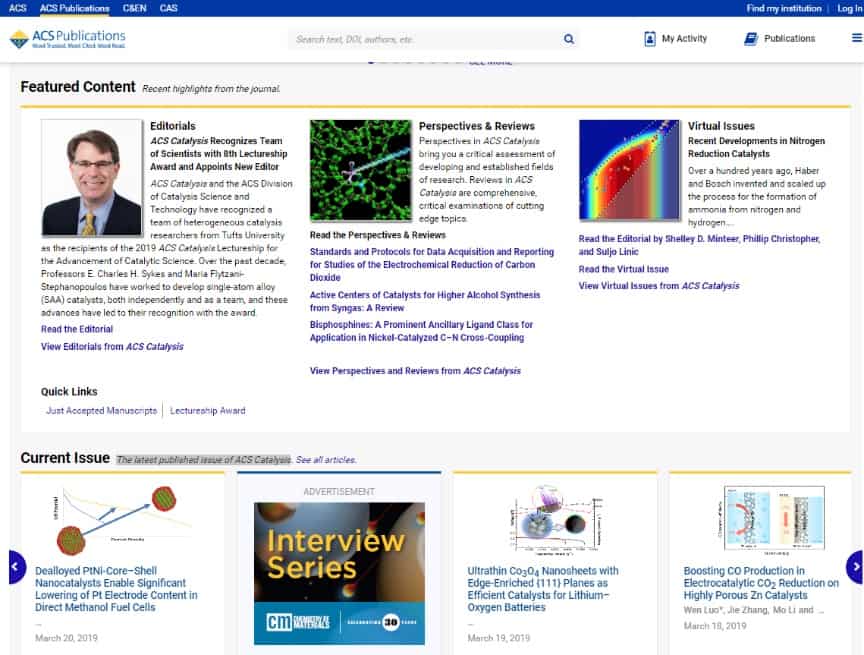This screenshot has width=864, height=655.
Task: Click the editor portrait photo
Action: point(91,177)
